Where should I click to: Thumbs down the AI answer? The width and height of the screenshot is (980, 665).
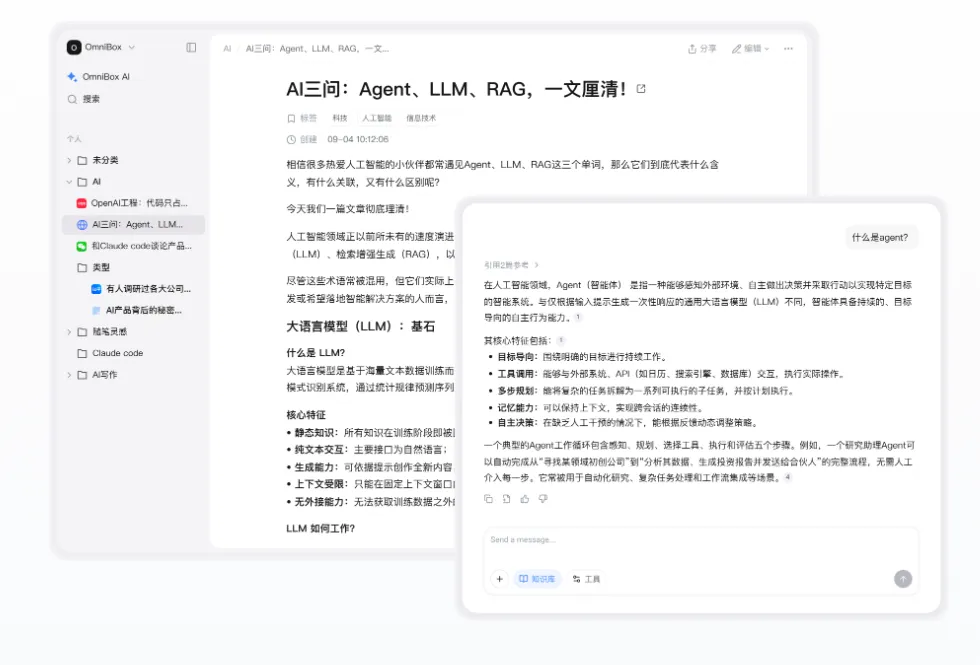pos(542,498)
